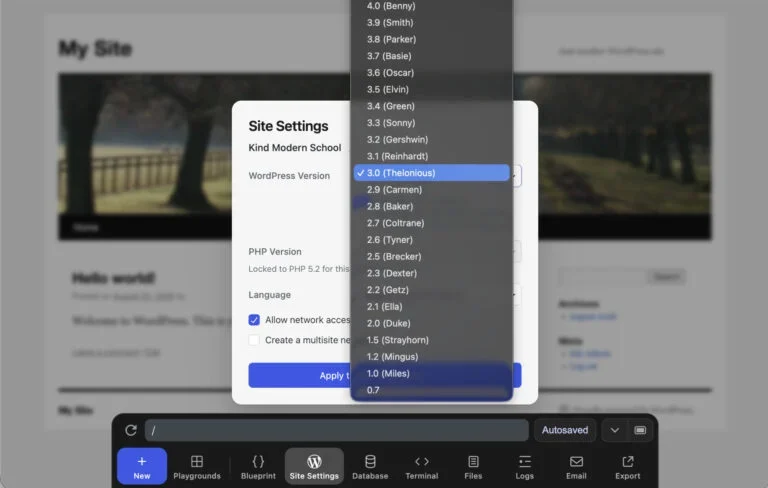This screenshot has width=768, height=488.
Task: Click the Apply settings button
Action: tap(384, 375)
